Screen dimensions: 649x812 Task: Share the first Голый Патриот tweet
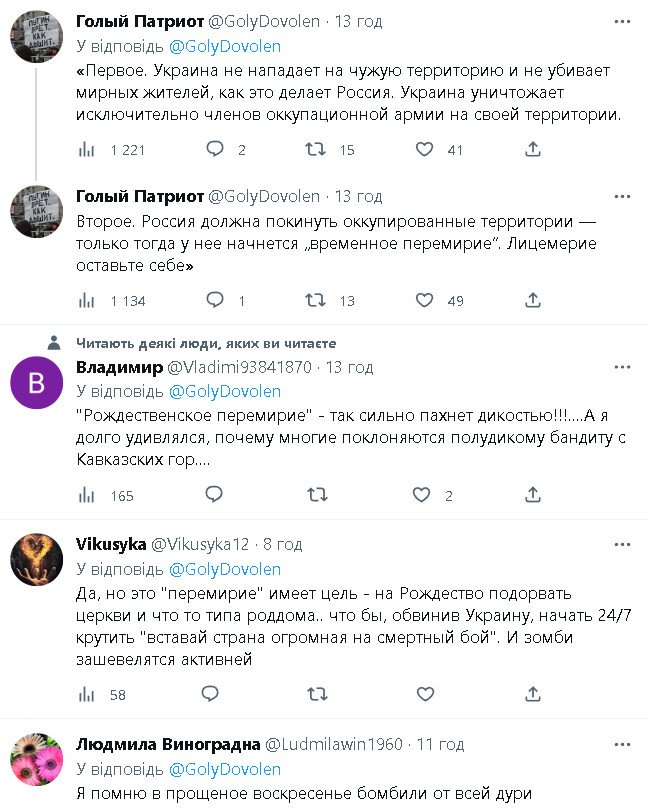click(x=534, y=150)
